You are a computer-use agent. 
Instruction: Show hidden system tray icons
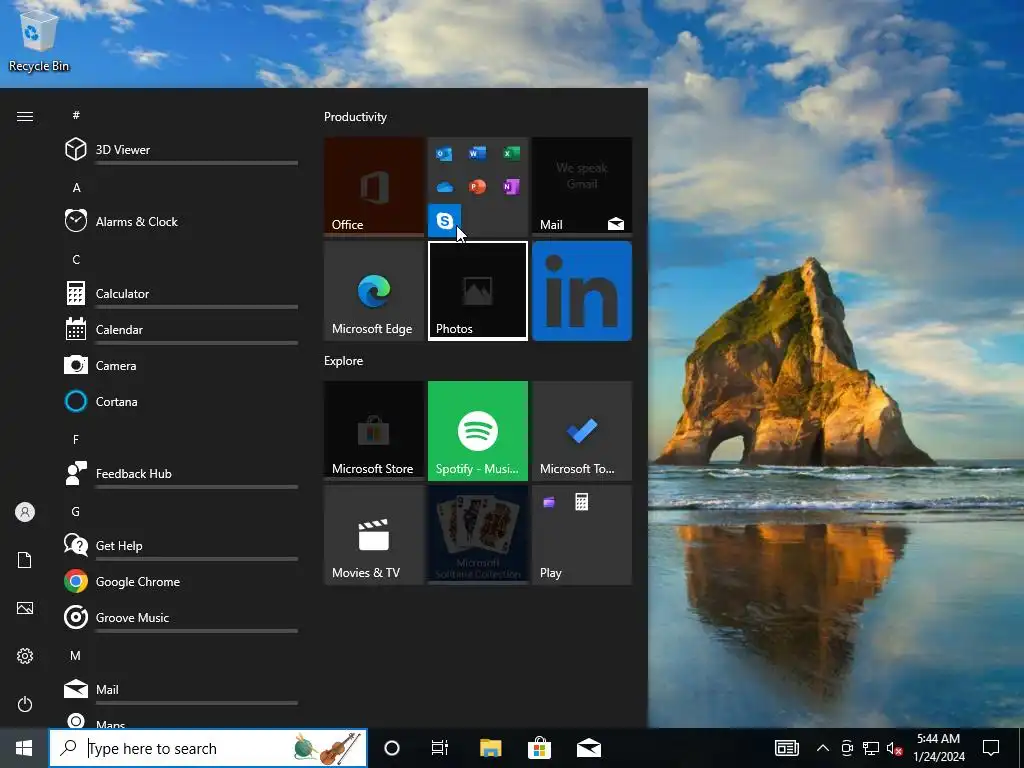[823, 748]
